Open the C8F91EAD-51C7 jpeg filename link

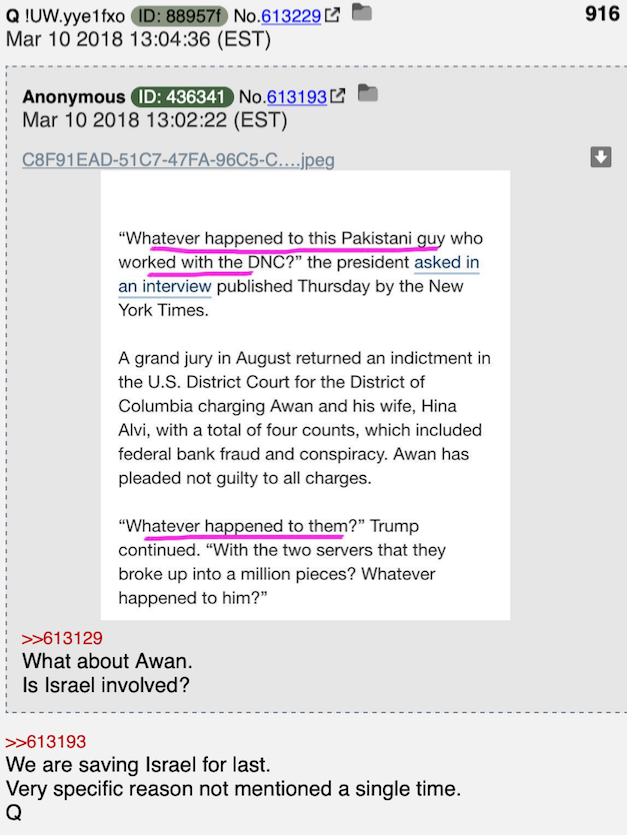tap(178, 160)
